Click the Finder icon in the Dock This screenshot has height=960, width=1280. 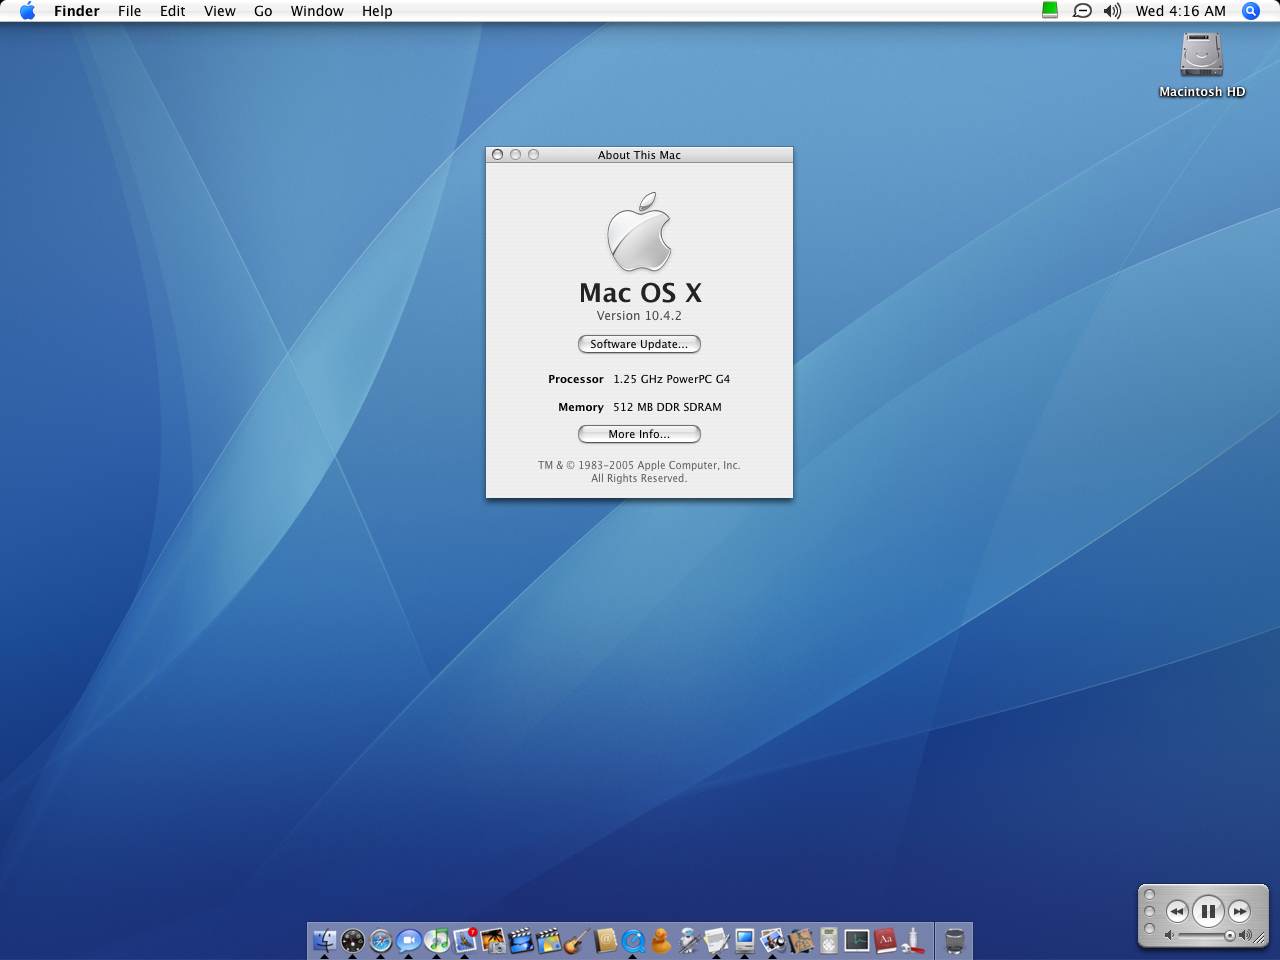click(x=324, y=940)
